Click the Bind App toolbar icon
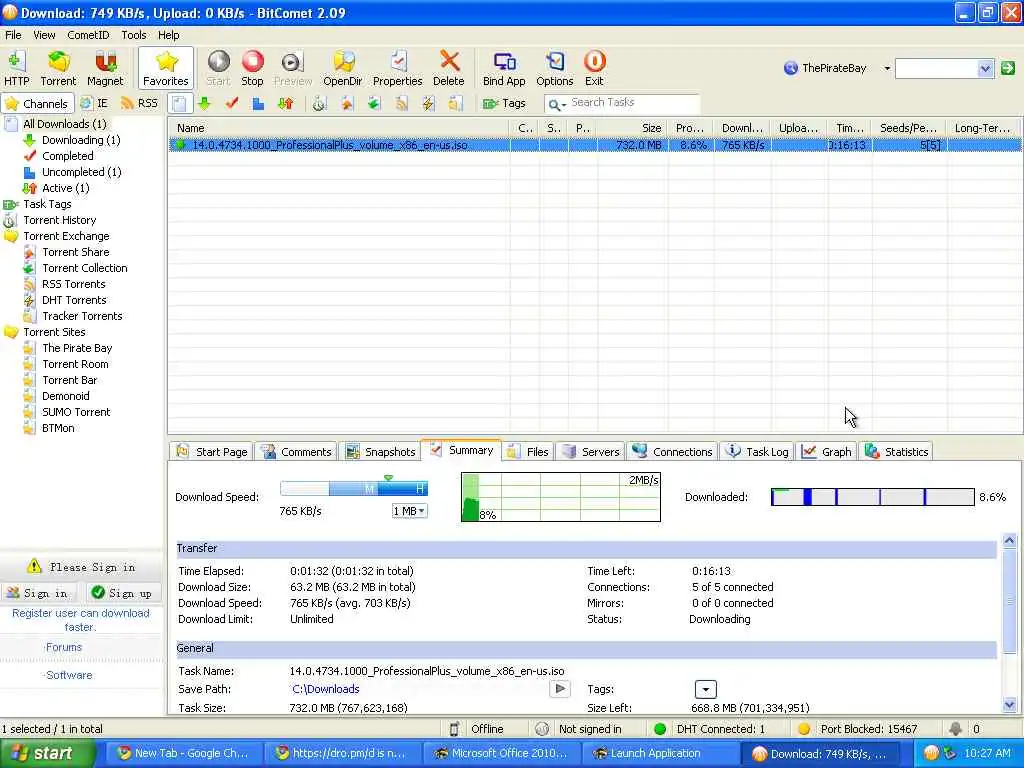 (504, 69)
